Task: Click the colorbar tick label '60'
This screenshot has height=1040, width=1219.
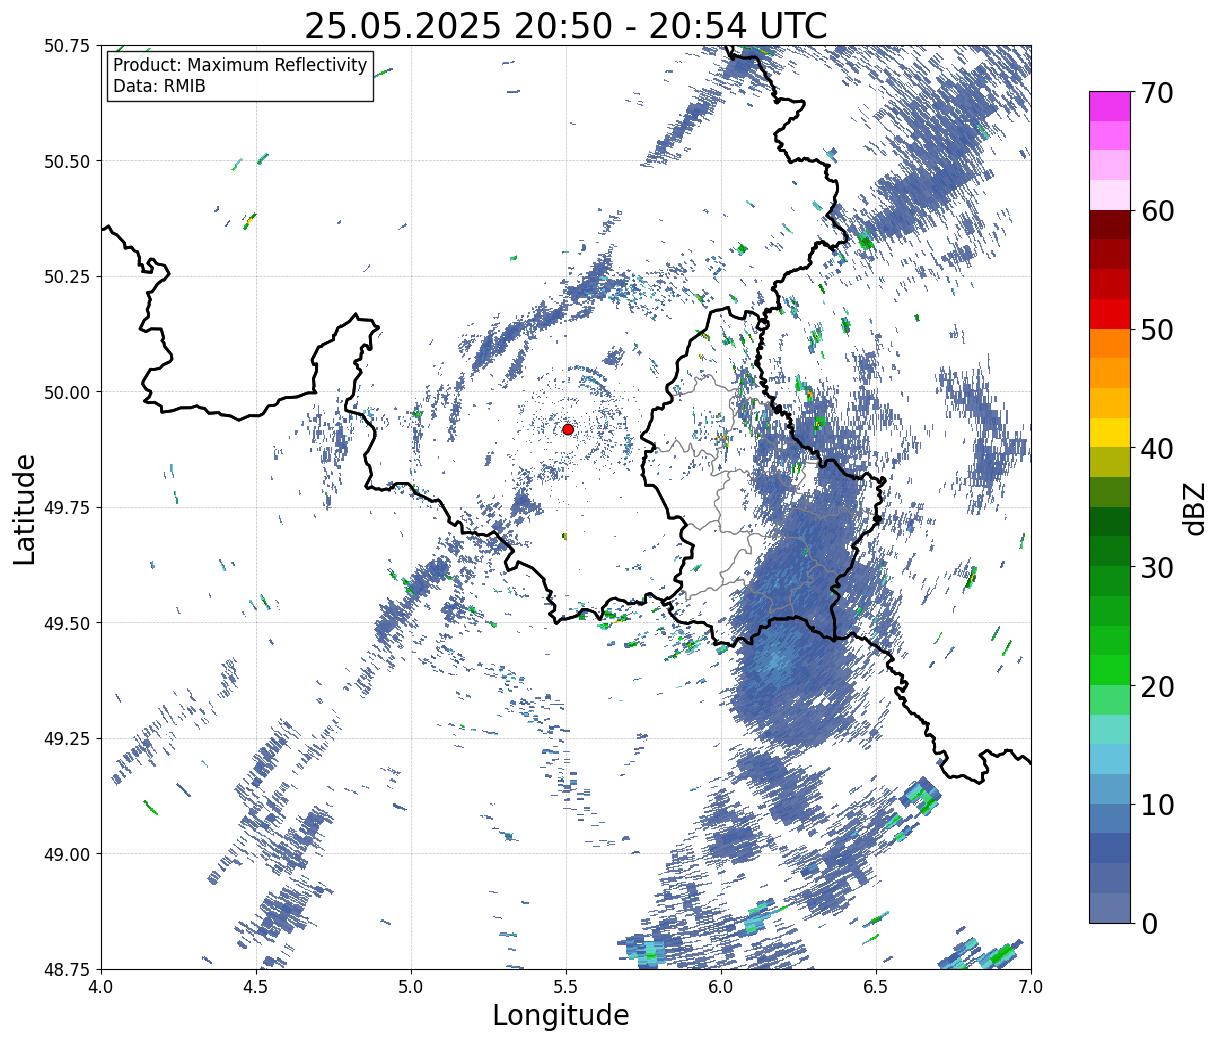Action: pyautogui.click(x=1157, y=211)
